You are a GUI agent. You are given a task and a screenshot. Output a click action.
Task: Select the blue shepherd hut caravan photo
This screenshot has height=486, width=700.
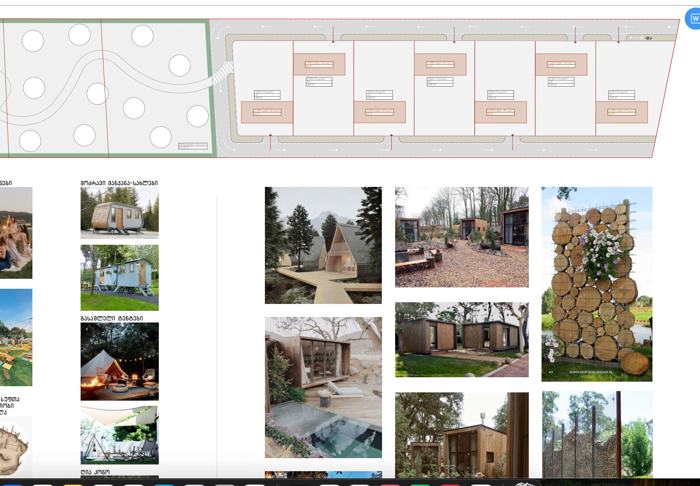coord(120,278)
